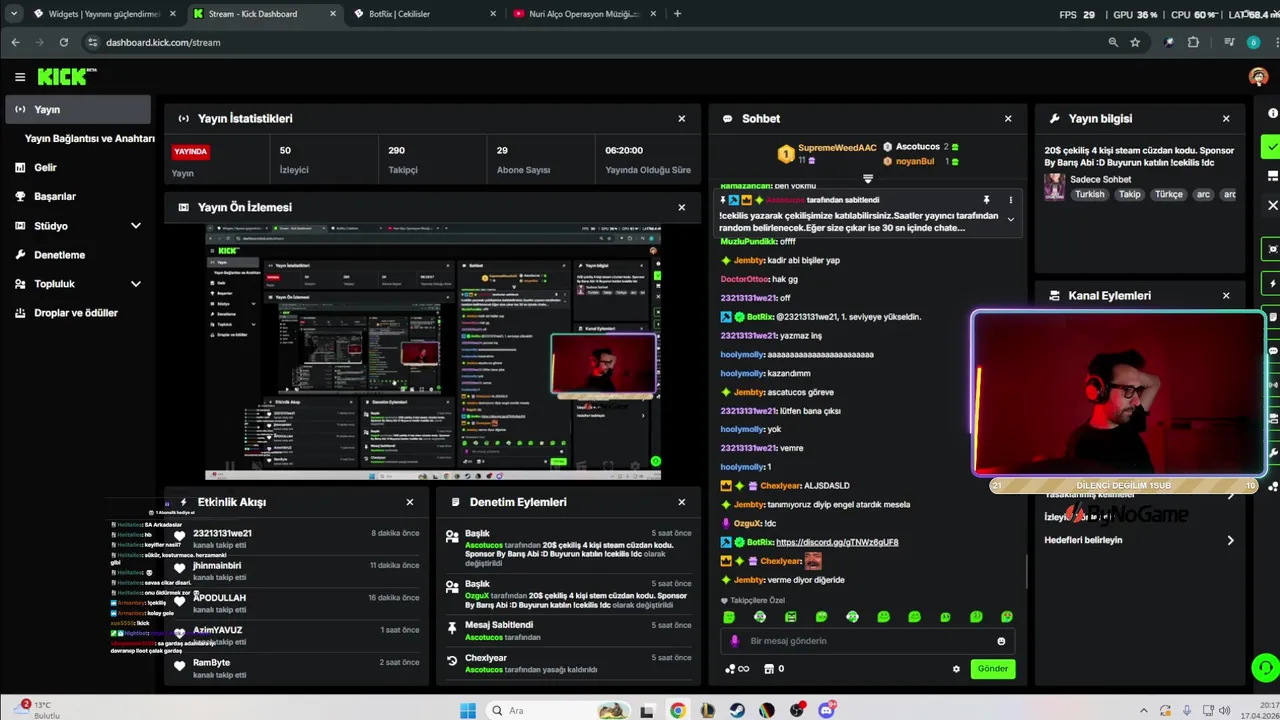This screenshot has height=720, width=1280.
Task: Click the Turkish tag in Yayın bilgisi
Action: 1090,195
